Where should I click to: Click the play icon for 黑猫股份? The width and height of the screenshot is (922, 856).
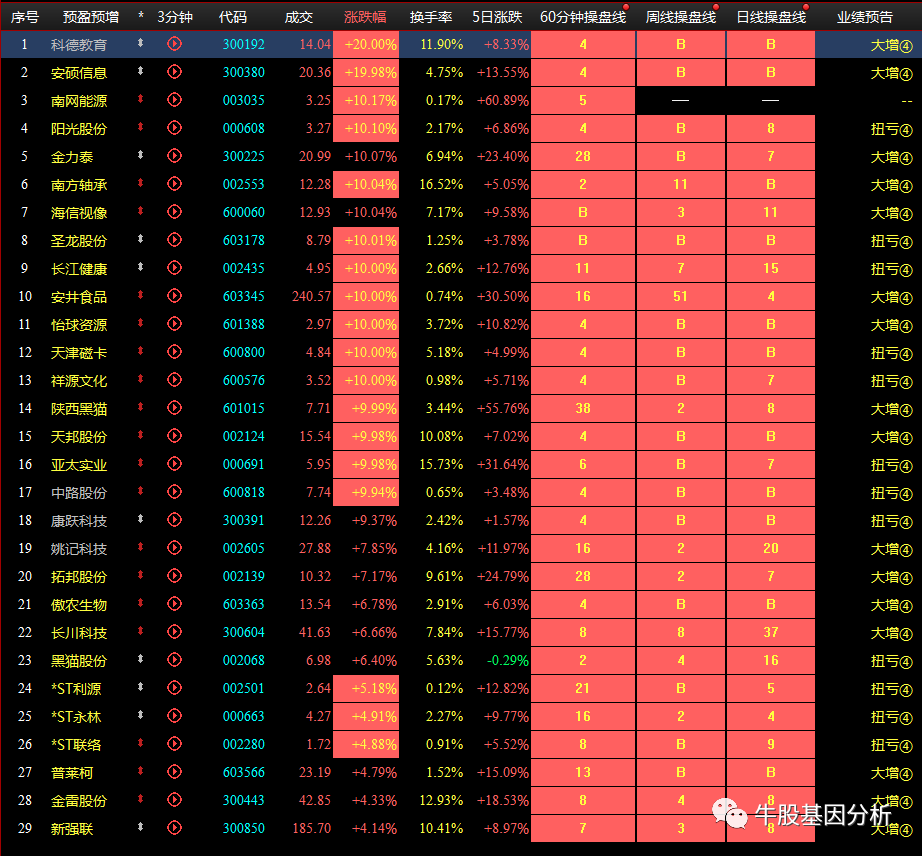(x=174, y=660)
